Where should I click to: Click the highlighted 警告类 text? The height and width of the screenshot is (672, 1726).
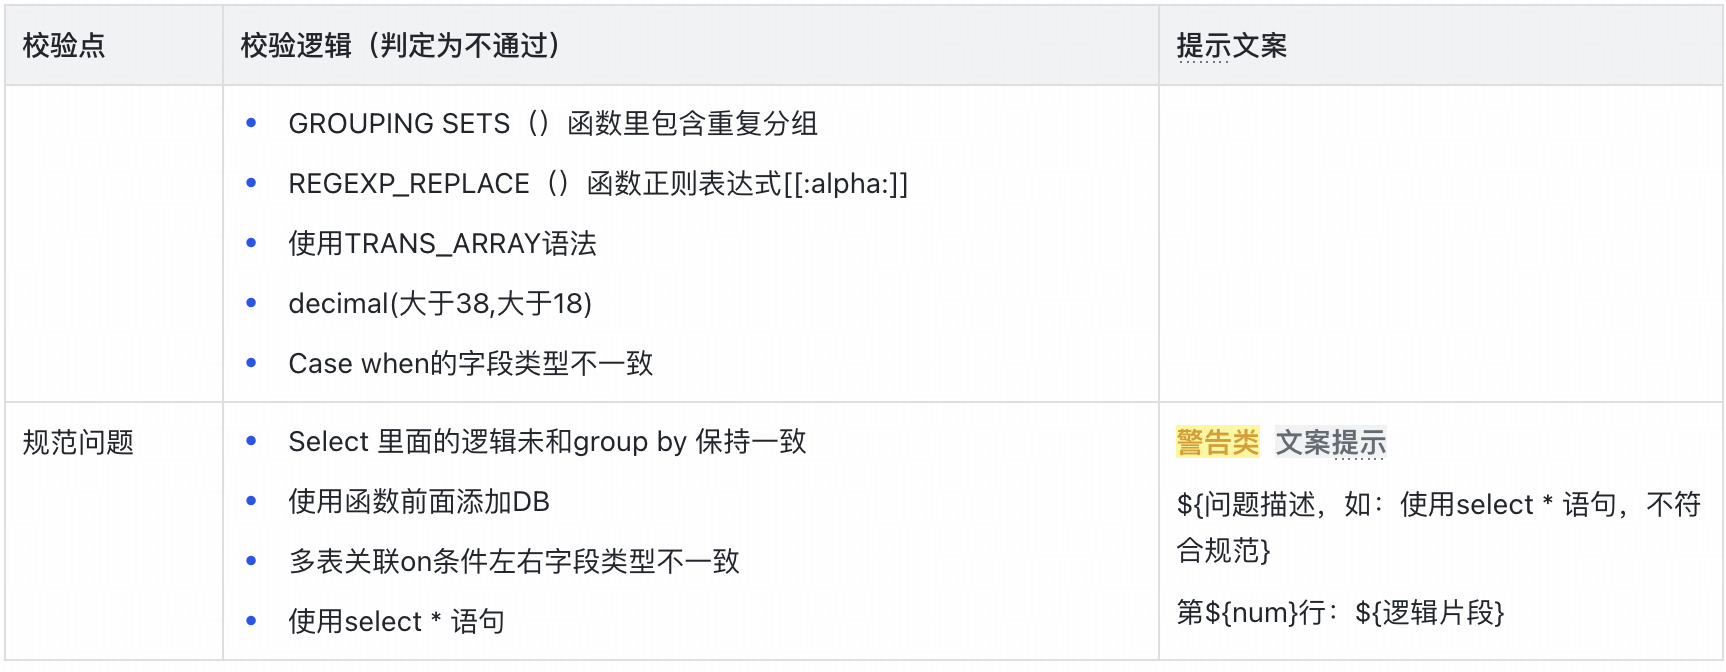coord(1217,442)
